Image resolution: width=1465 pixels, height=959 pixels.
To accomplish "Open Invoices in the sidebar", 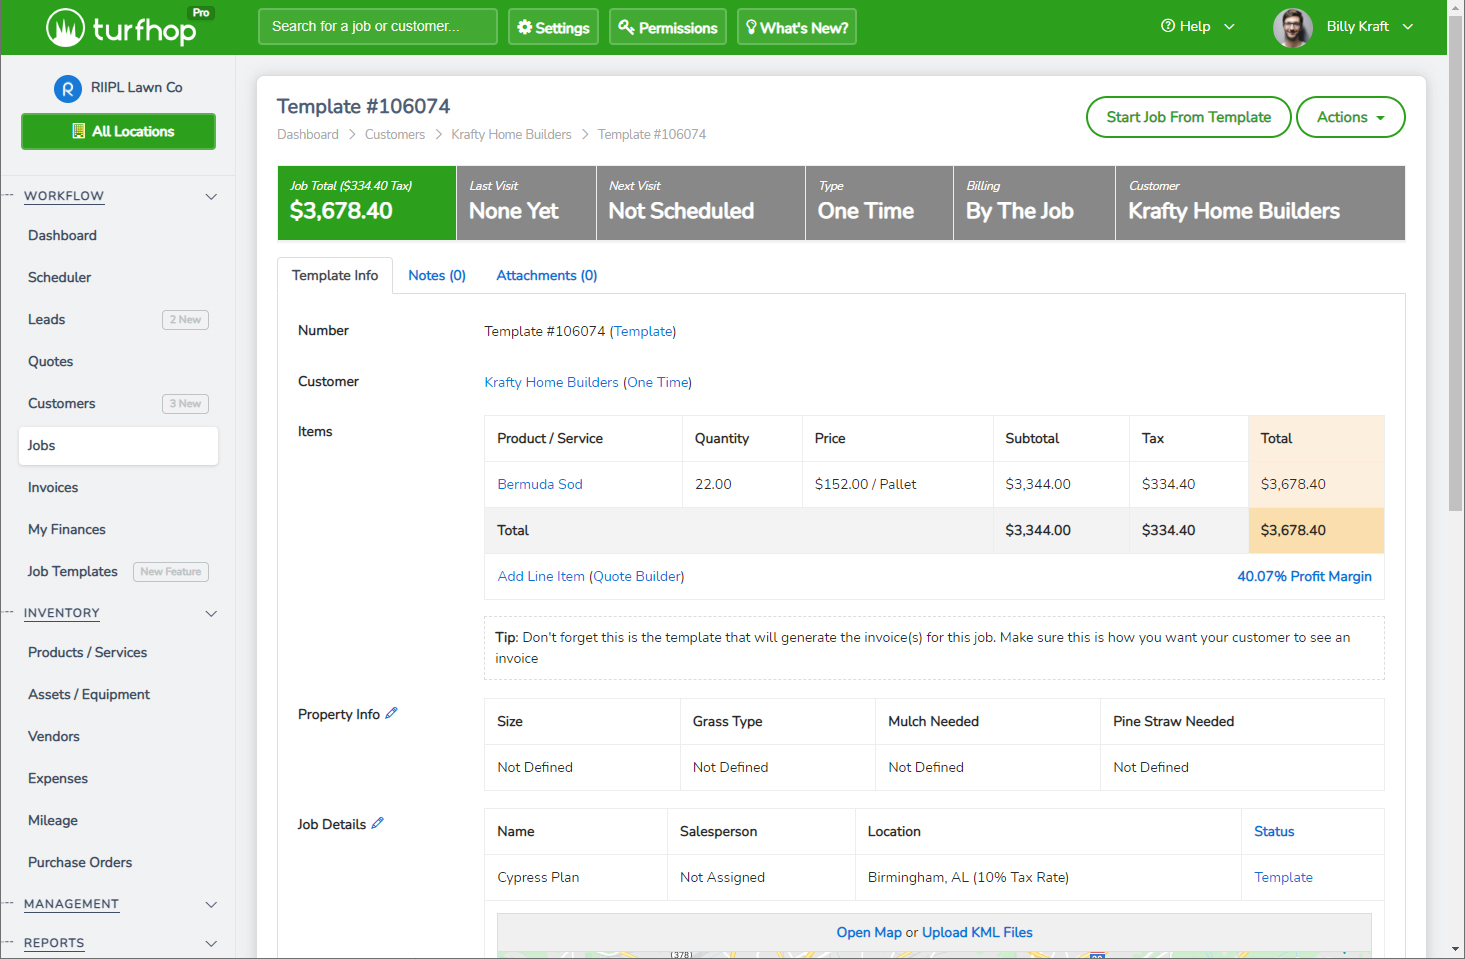I will coord(53,487).
